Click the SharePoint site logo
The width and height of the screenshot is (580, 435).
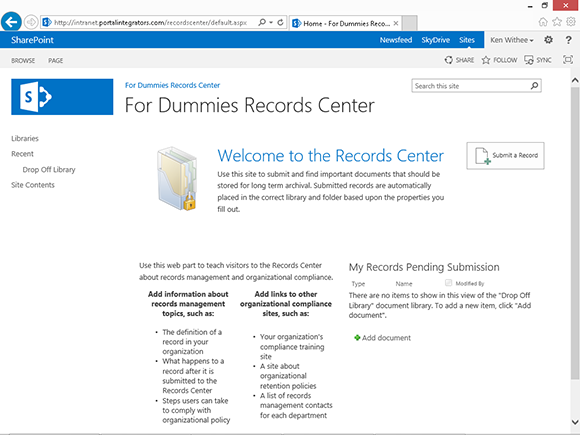coord(62,97)
